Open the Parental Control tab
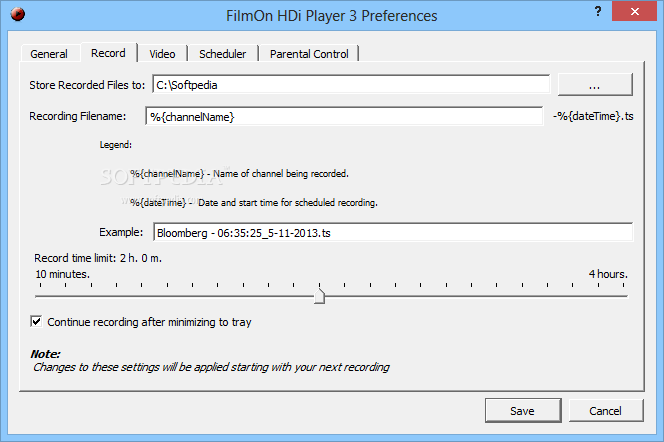Image resolution: width=664 pixels, height=442 pixels. [x=309, y=54]
